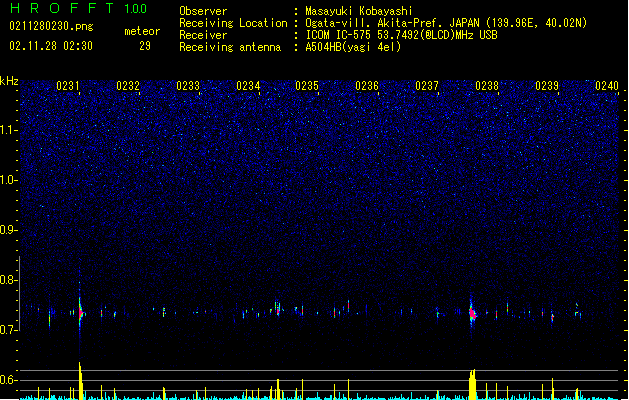Click the 0.9 kHz frequency axis label
629x400 pixels.
pos(8,230)
